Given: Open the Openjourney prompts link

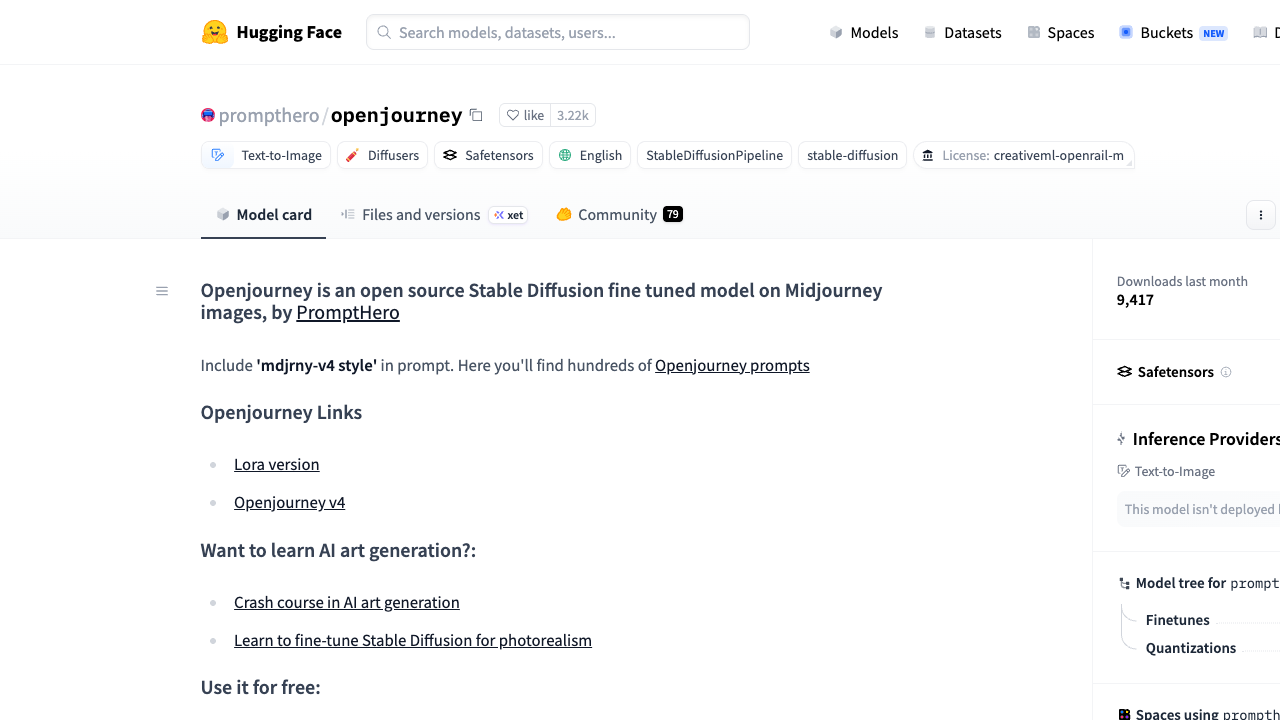Looking at the screenshot, I should [732, 365].
